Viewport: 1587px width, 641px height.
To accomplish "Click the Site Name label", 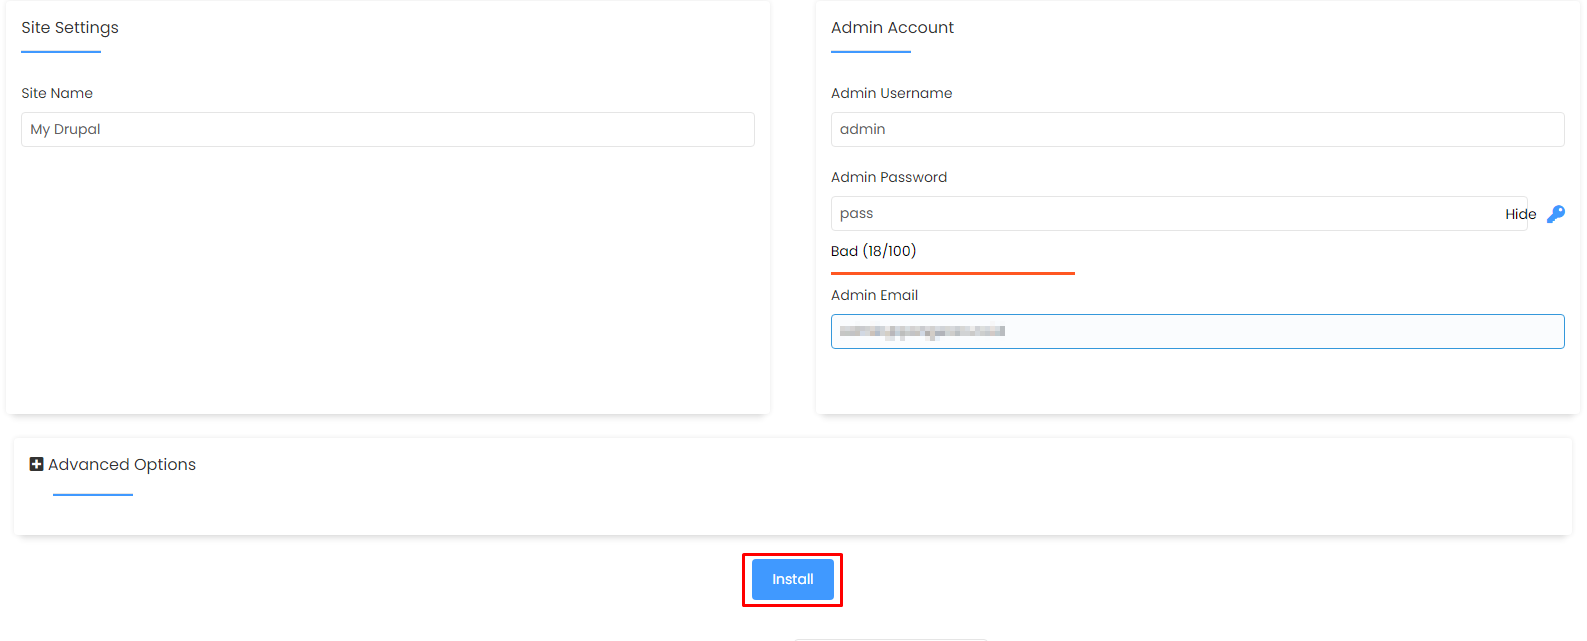I will click(57, 93).
